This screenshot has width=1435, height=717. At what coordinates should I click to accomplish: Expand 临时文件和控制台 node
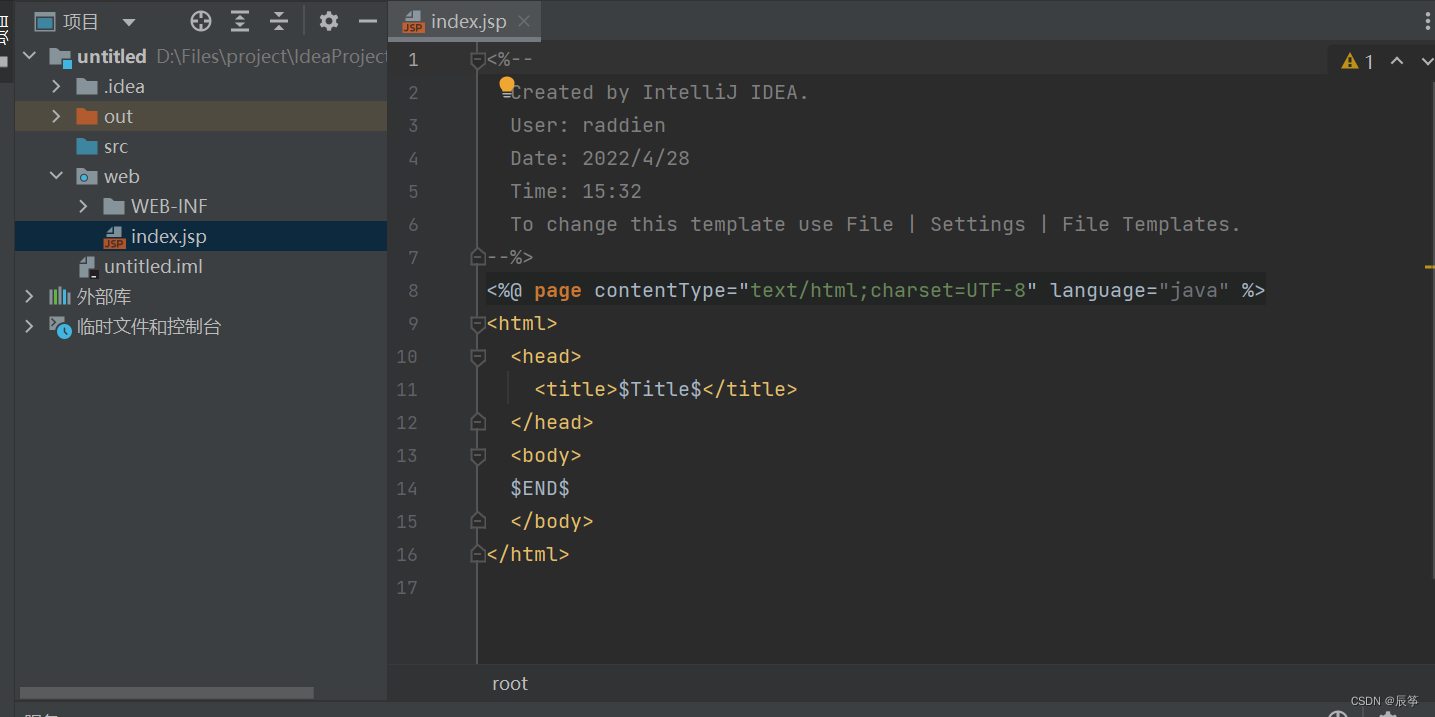[x=29, y=326]
